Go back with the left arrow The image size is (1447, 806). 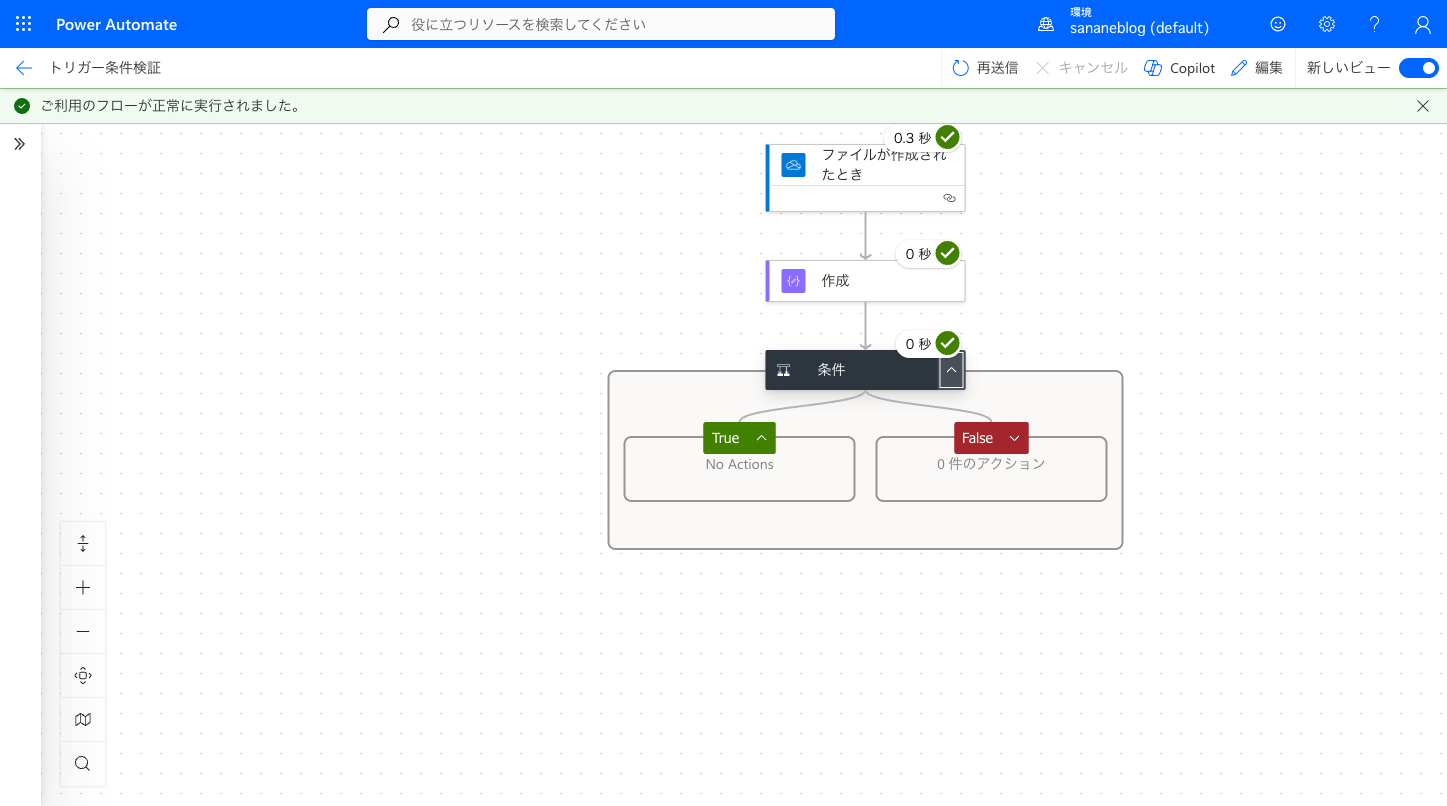24,68
